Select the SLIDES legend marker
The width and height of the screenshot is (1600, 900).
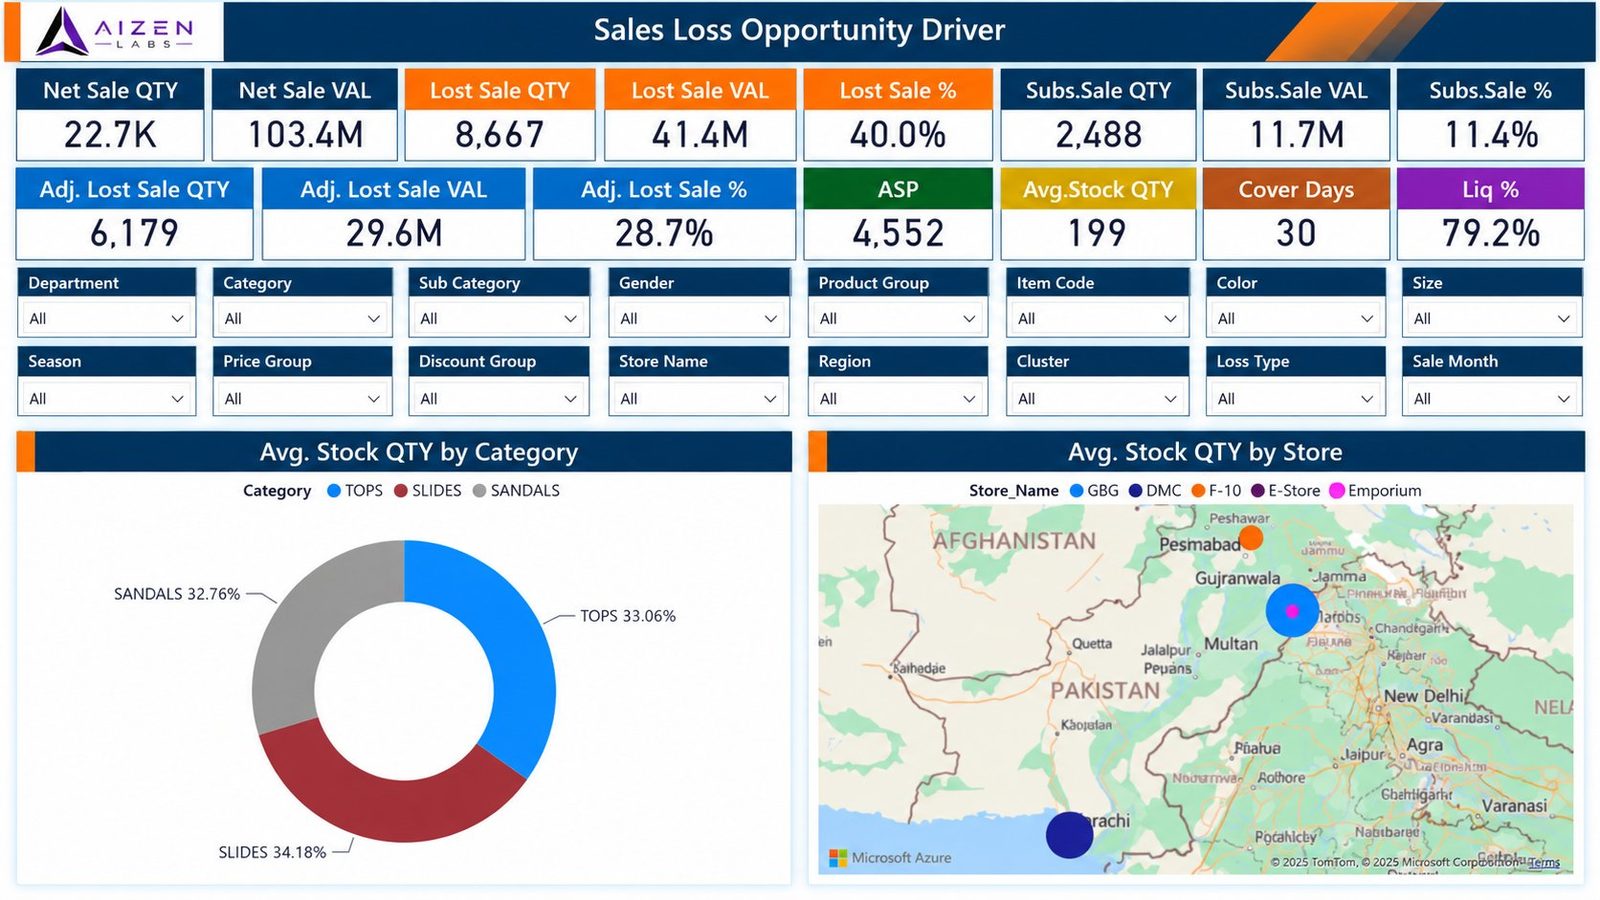point(401,491)
